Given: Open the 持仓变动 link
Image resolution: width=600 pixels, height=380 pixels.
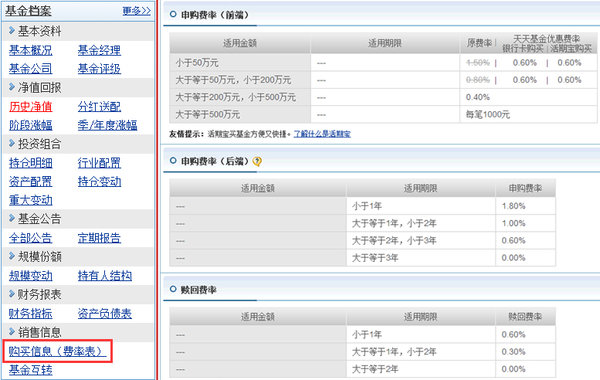Looking at the screenshot, I should pos(99,181).
